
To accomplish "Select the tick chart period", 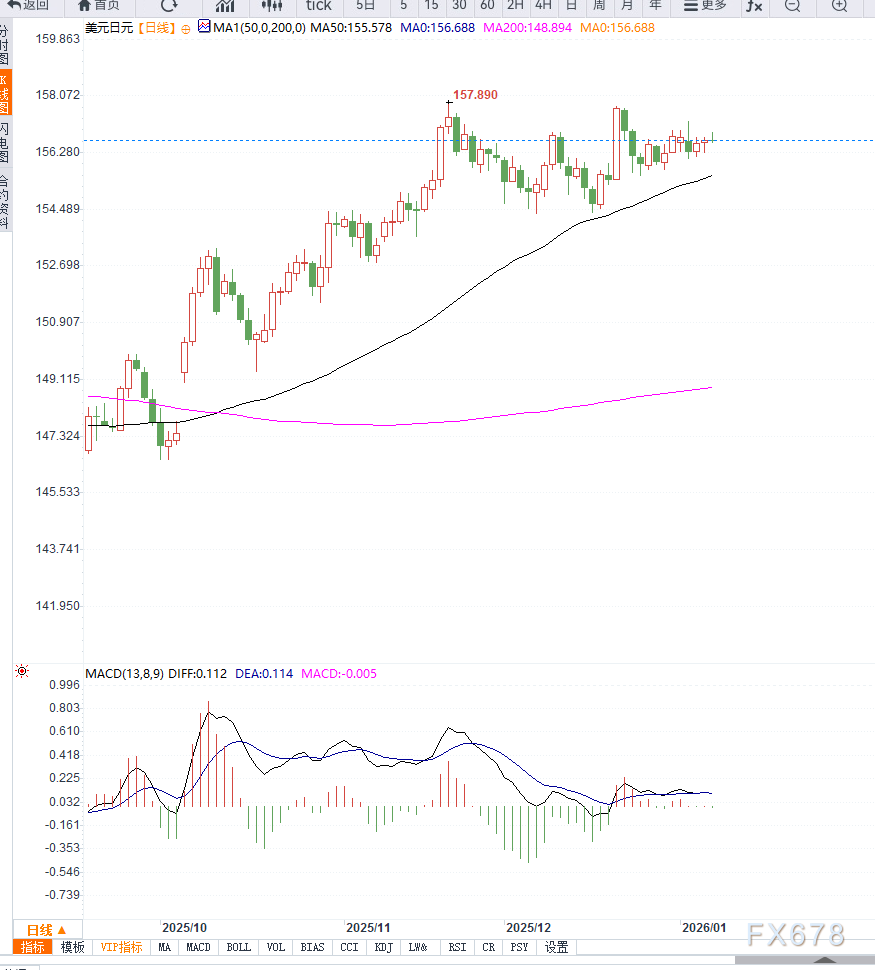I will [x=318, y=5].
